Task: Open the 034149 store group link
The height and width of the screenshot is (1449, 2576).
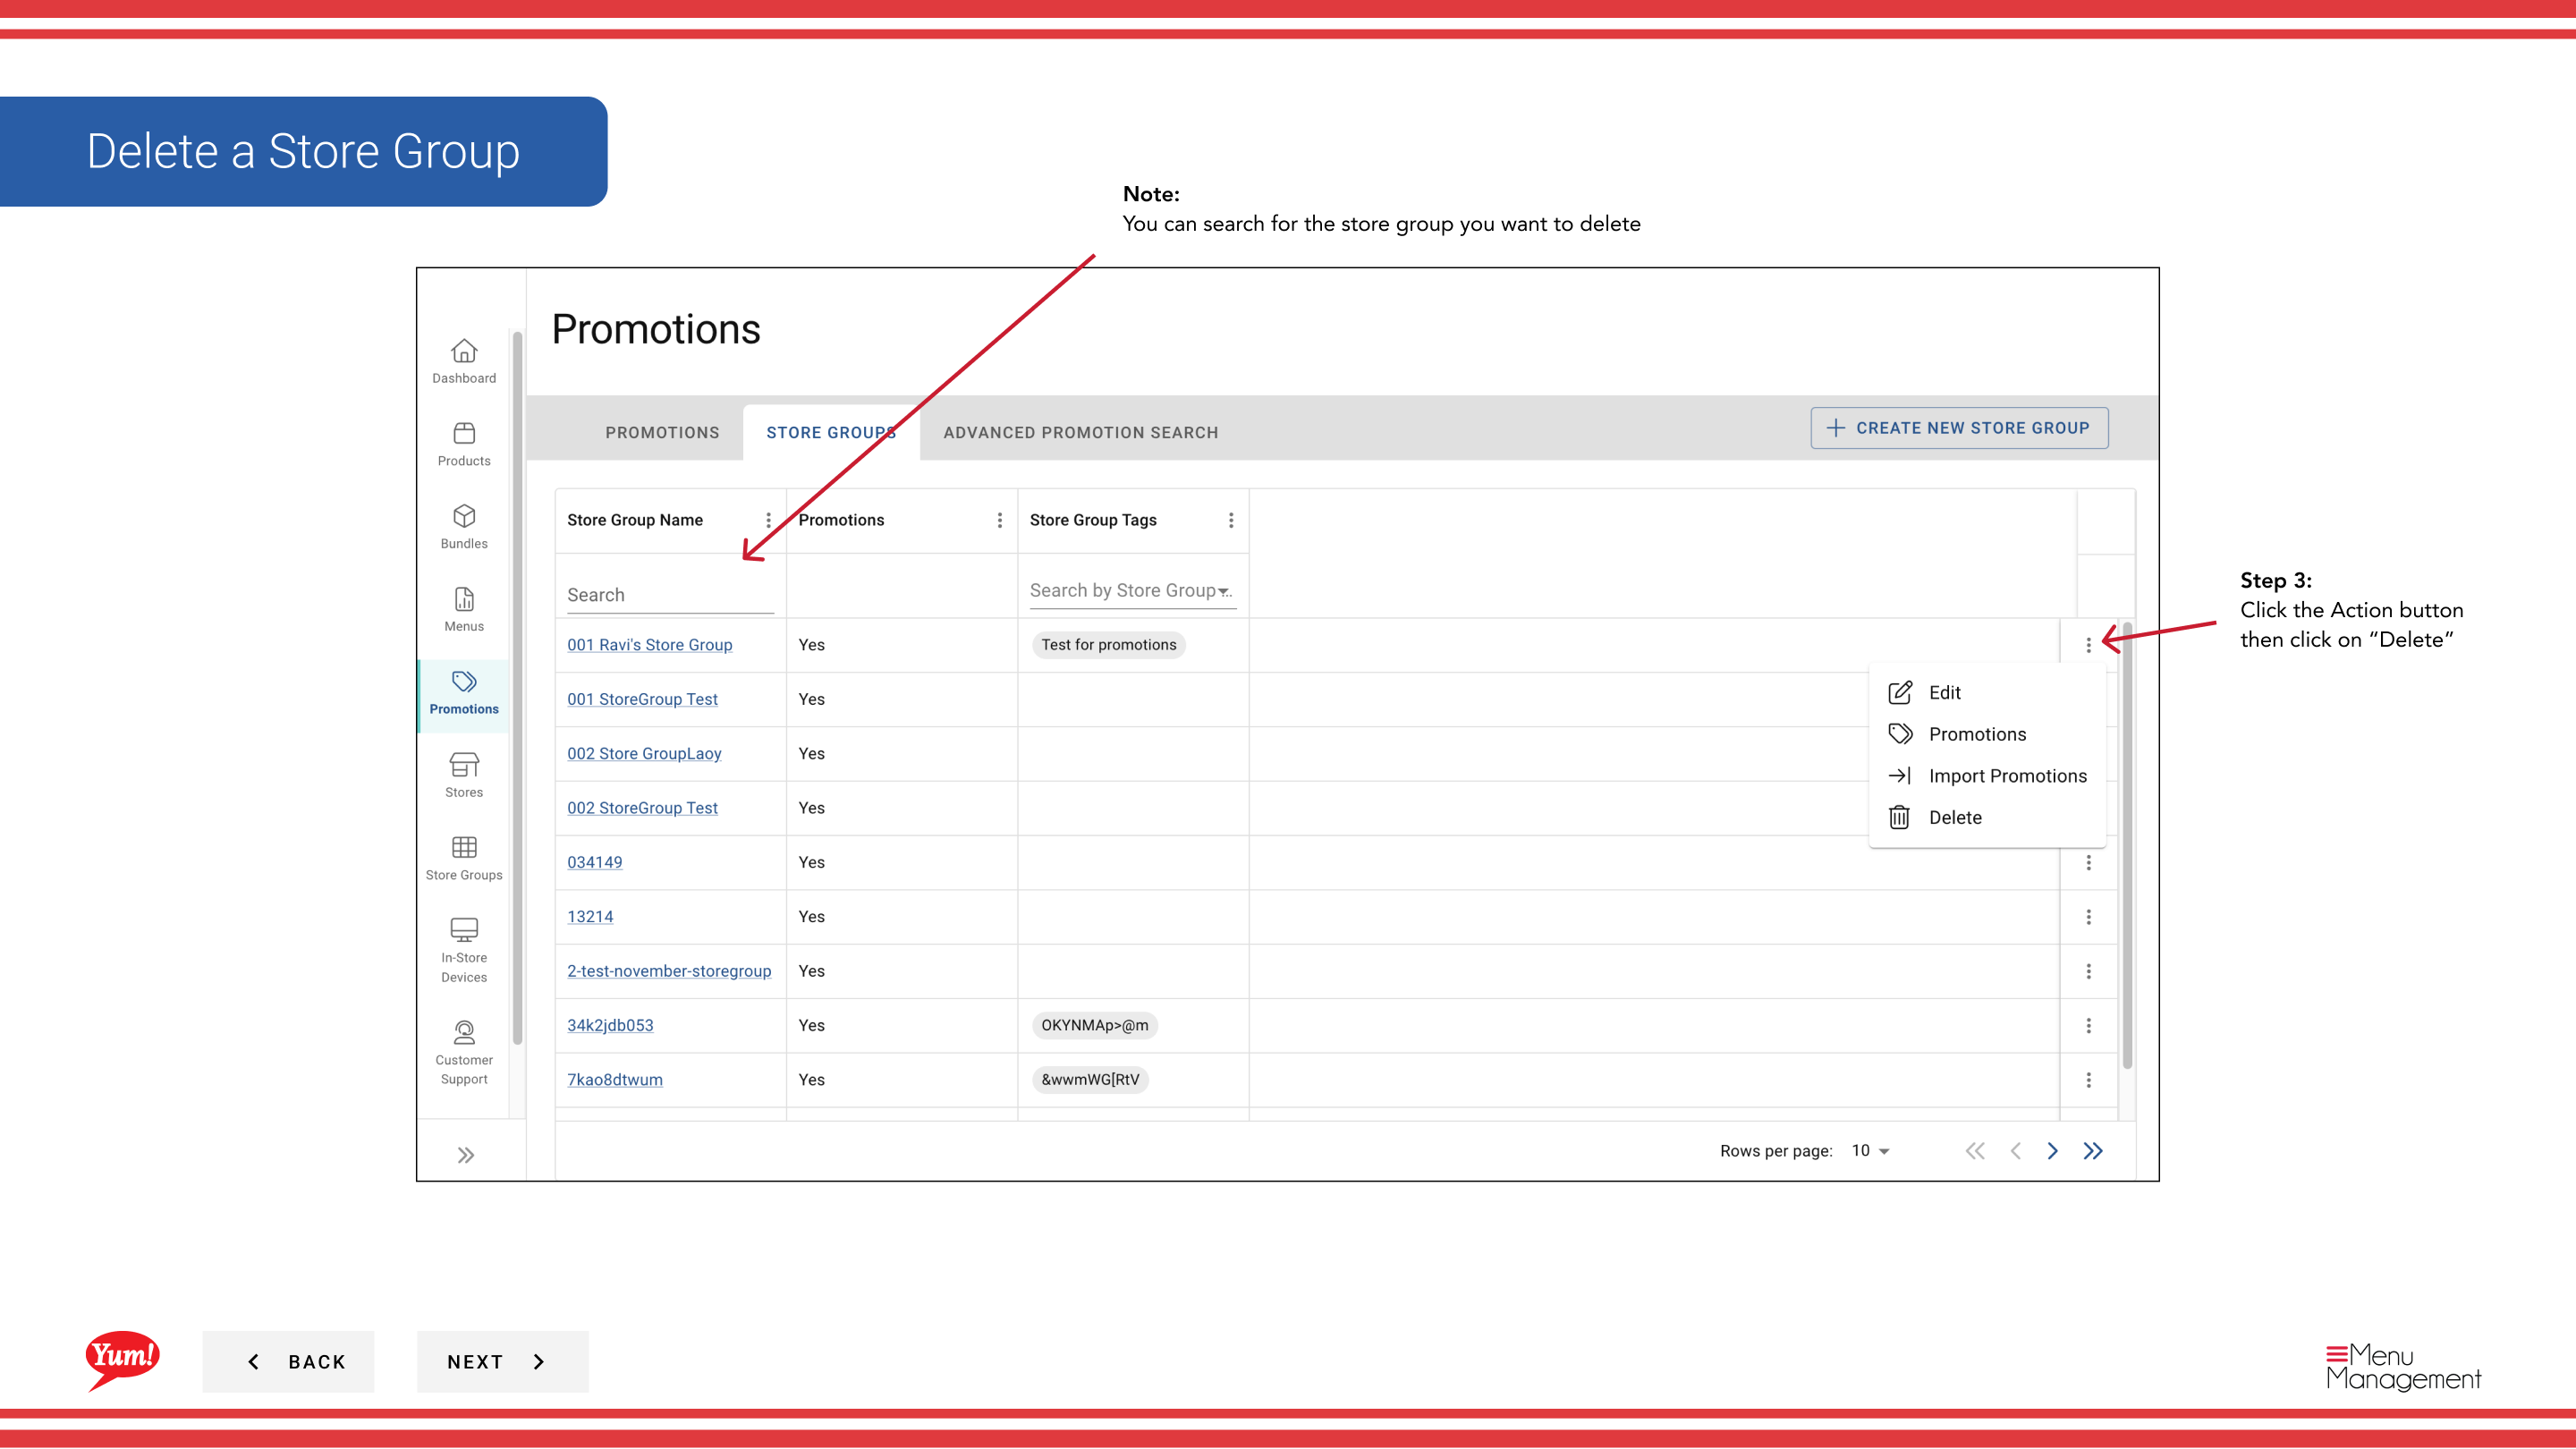Action: pyautogui.click(x=594, y=862)
